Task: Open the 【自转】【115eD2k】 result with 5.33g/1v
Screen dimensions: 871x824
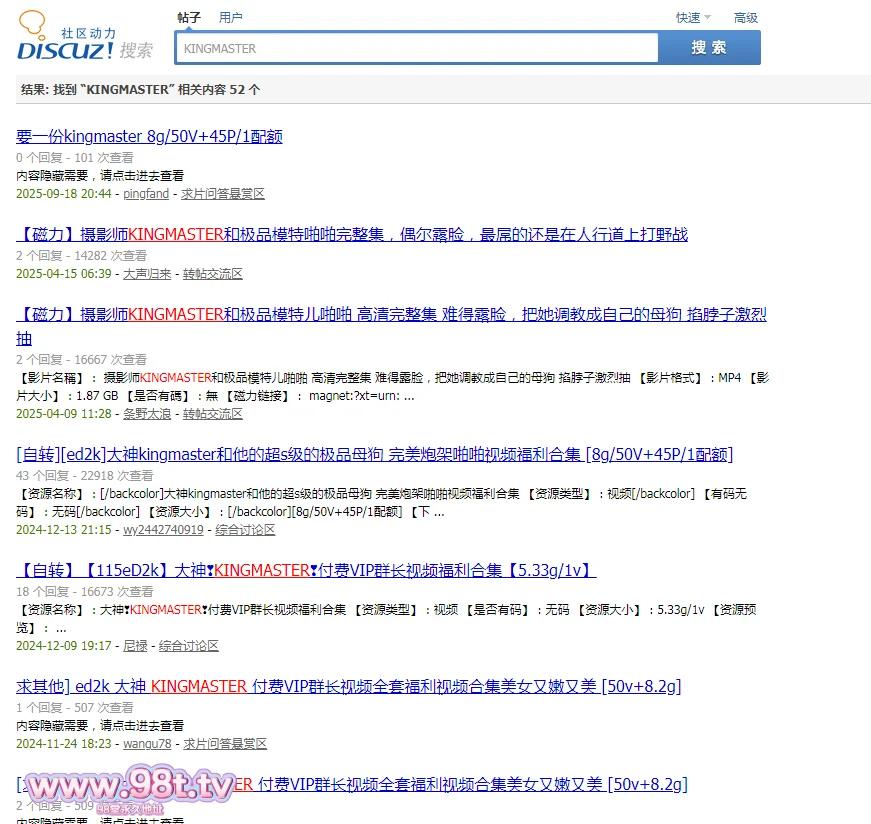Action: [306, 570]
